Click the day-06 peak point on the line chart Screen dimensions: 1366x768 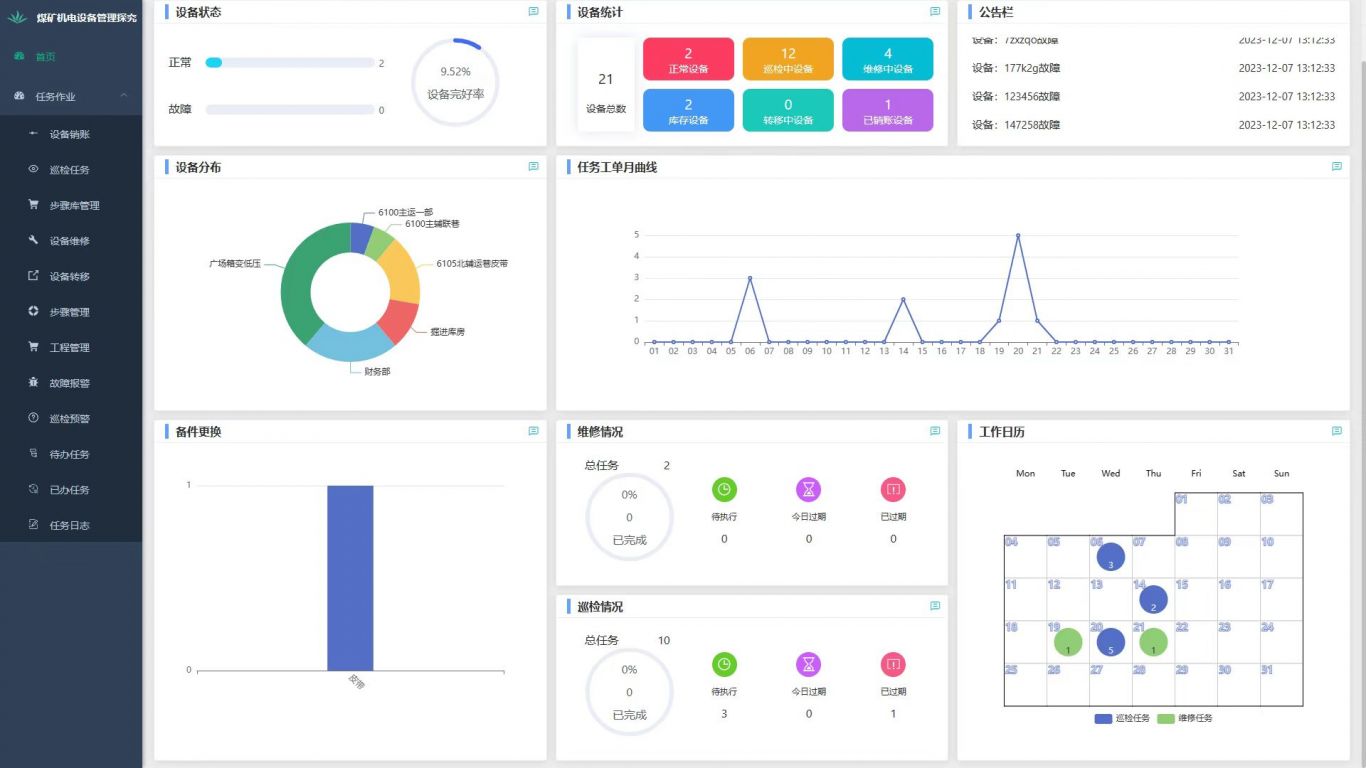click(750, 278)
